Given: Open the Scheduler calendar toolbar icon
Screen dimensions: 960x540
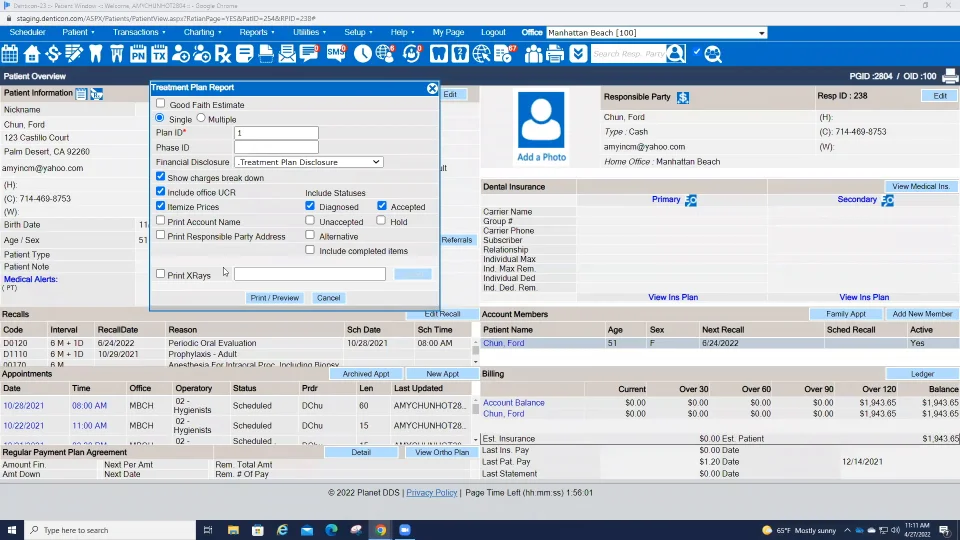Looking at the screenshot, I should [10, 54].
